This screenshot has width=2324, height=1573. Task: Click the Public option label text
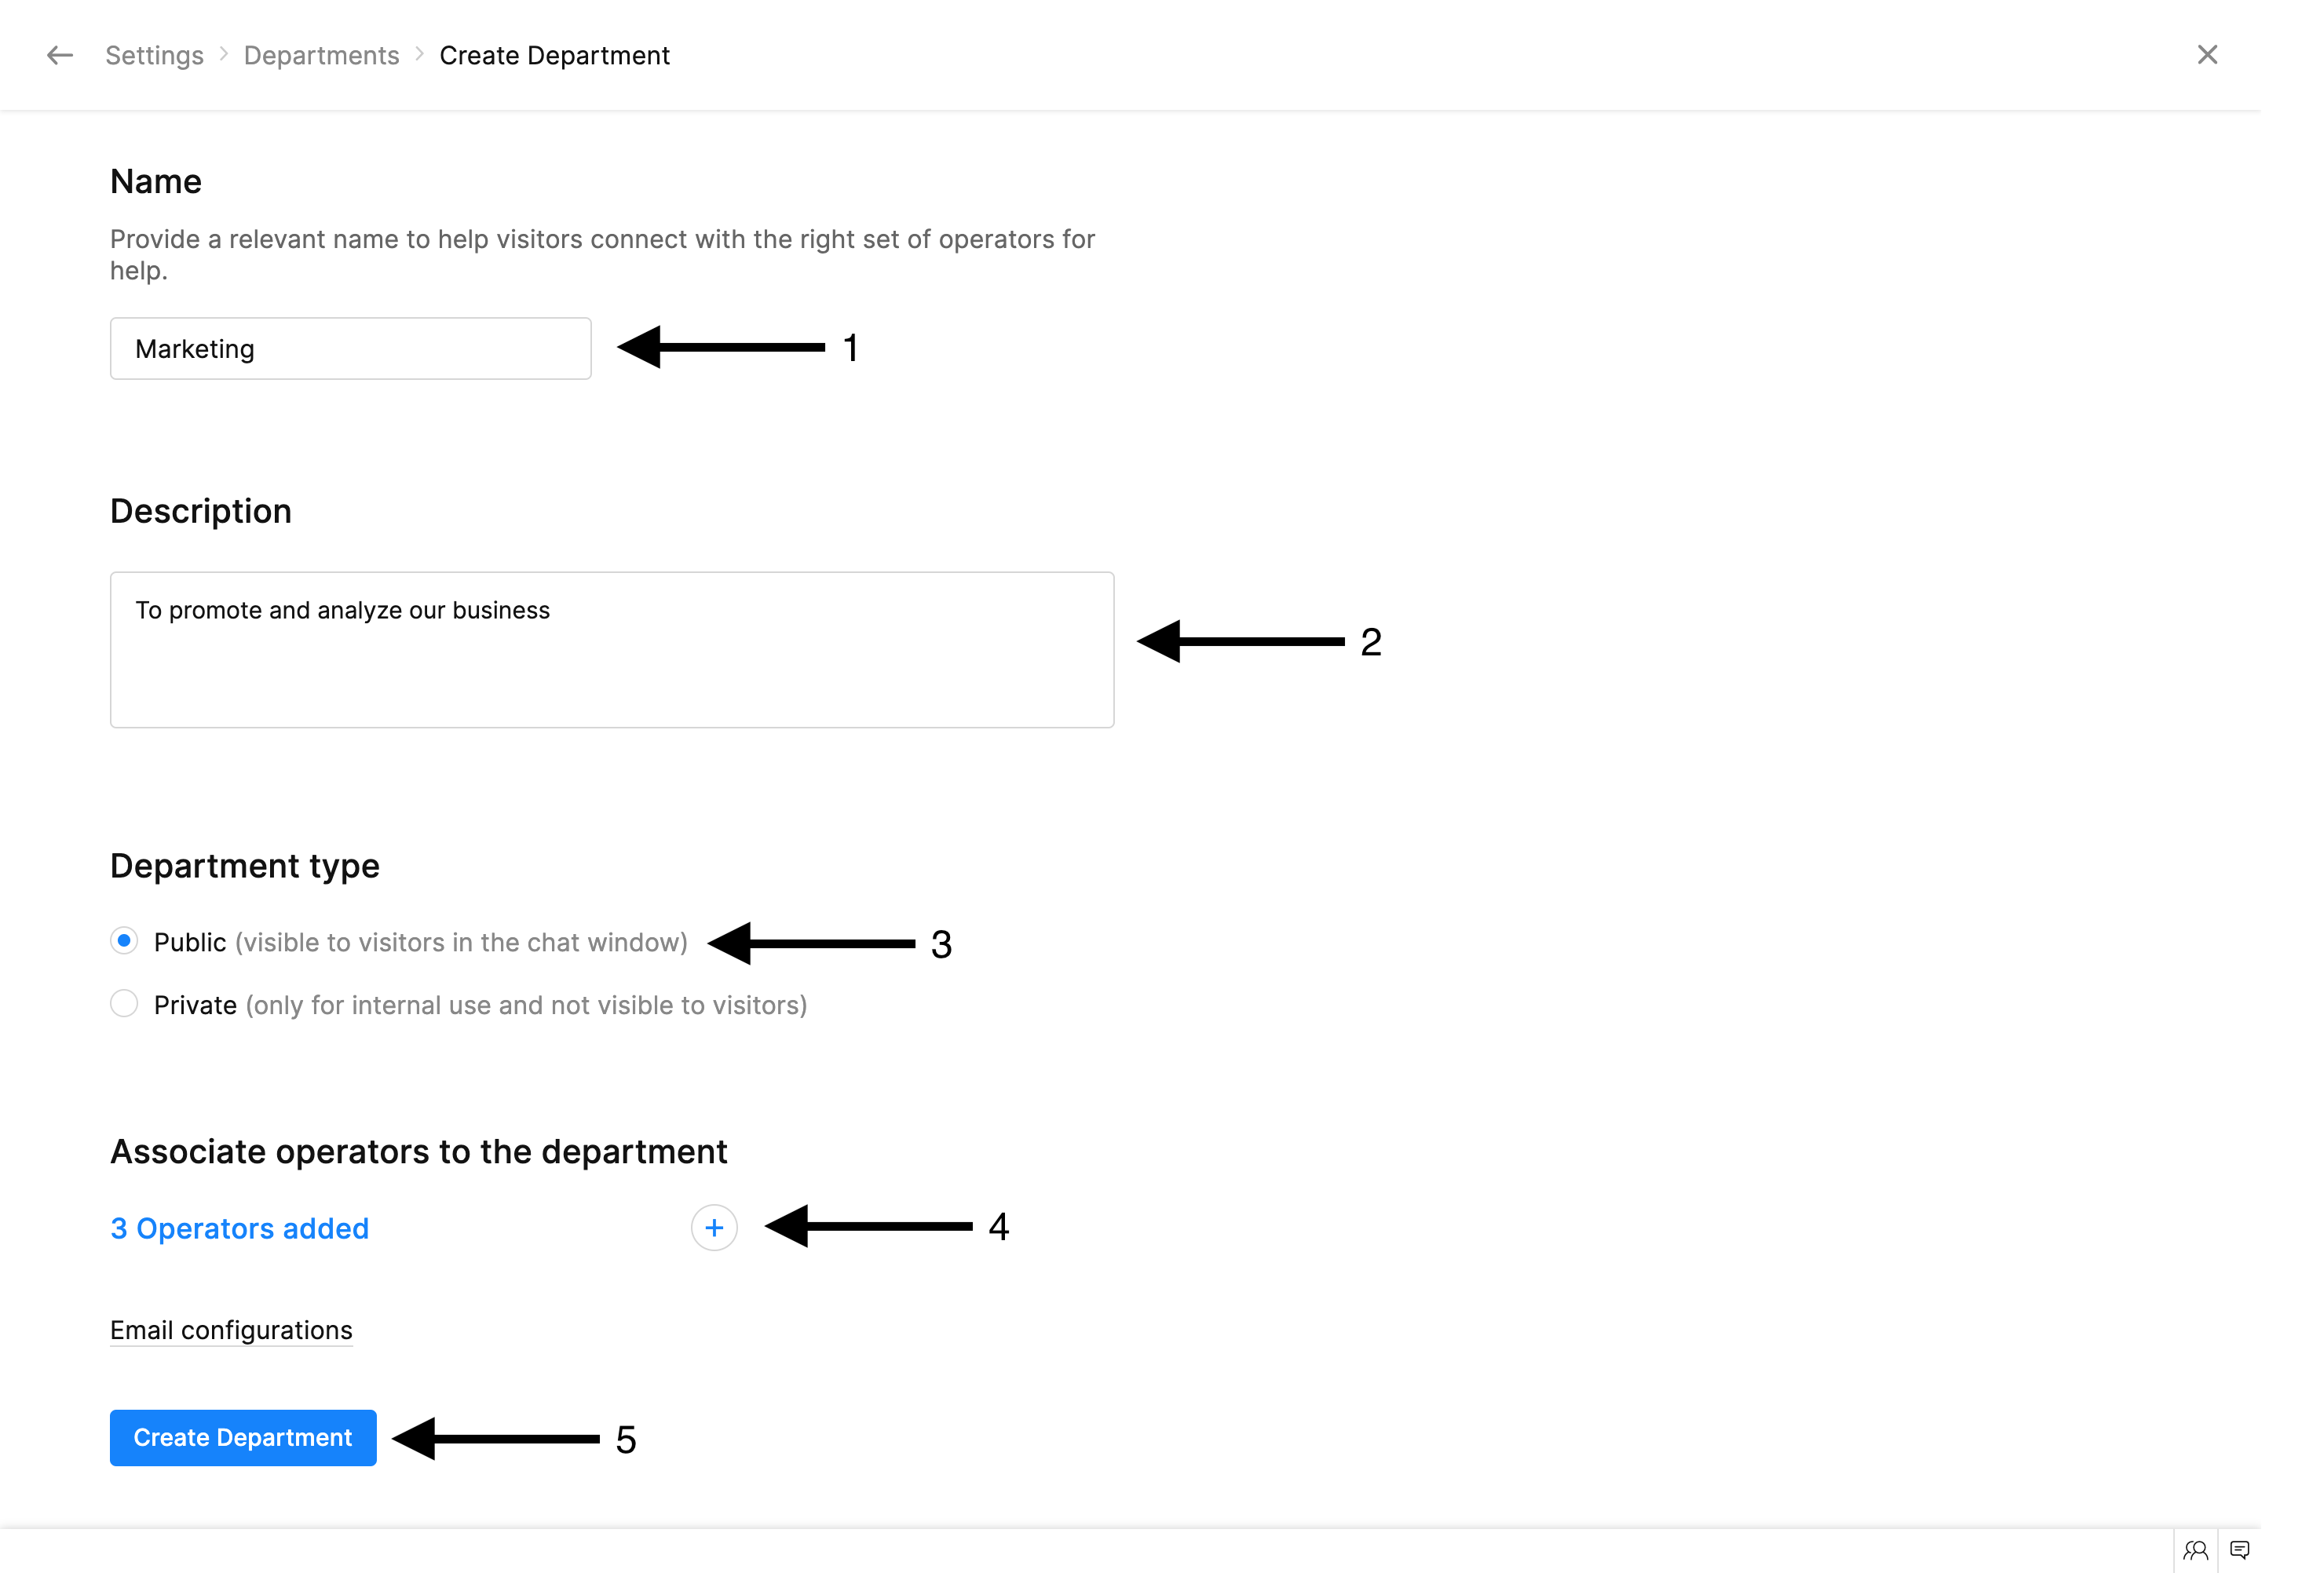[190, 942]
